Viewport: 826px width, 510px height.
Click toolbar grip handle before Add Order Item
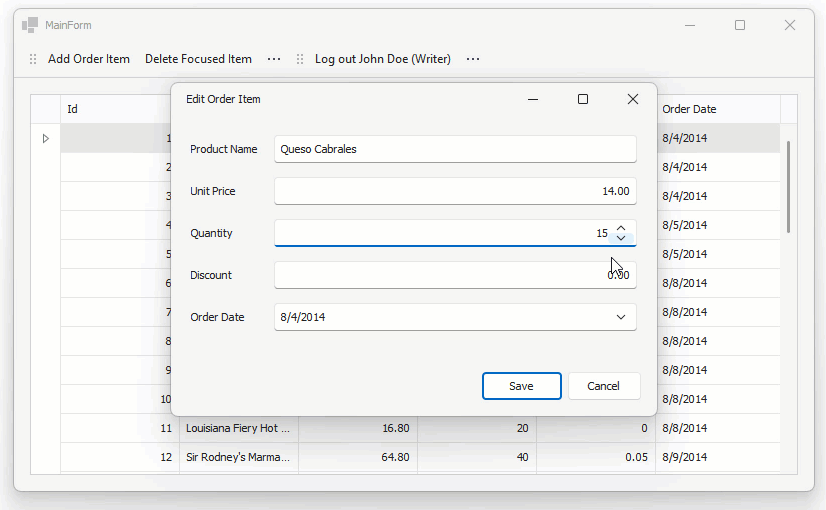pos(33,59)
